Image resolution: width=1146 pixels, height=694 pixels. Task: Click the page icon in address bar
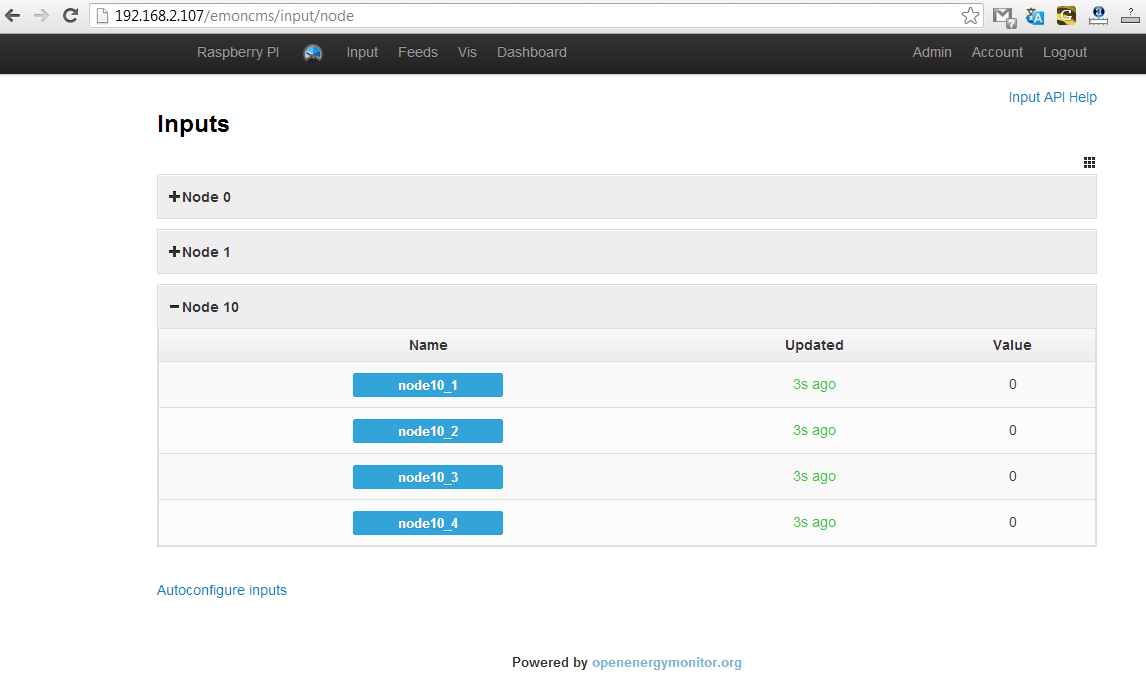click(102, 16)
